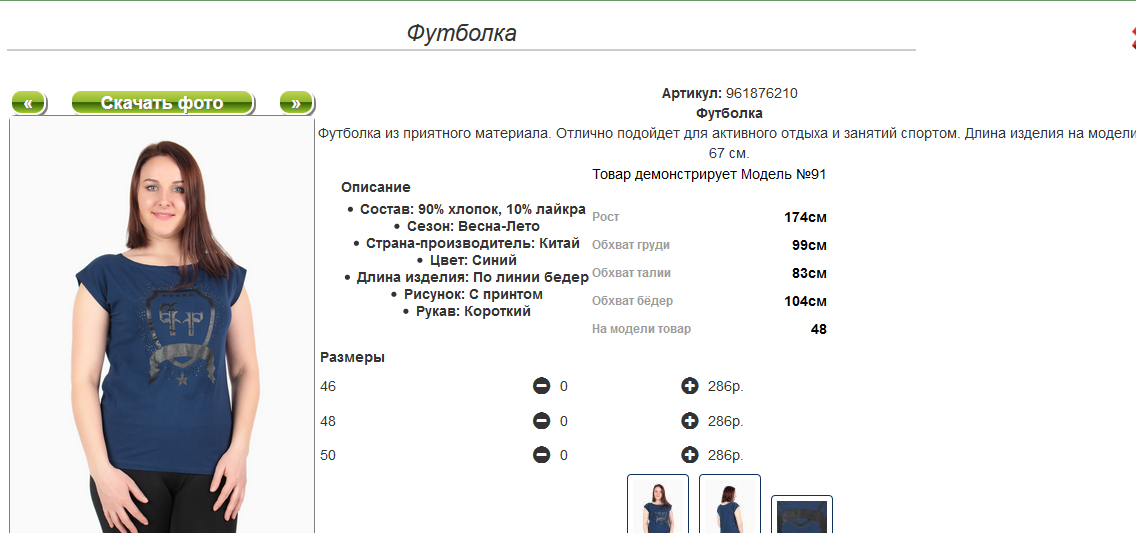Decrease quantity for size 46
This screenshot has width=1136, height=533.
541,386
